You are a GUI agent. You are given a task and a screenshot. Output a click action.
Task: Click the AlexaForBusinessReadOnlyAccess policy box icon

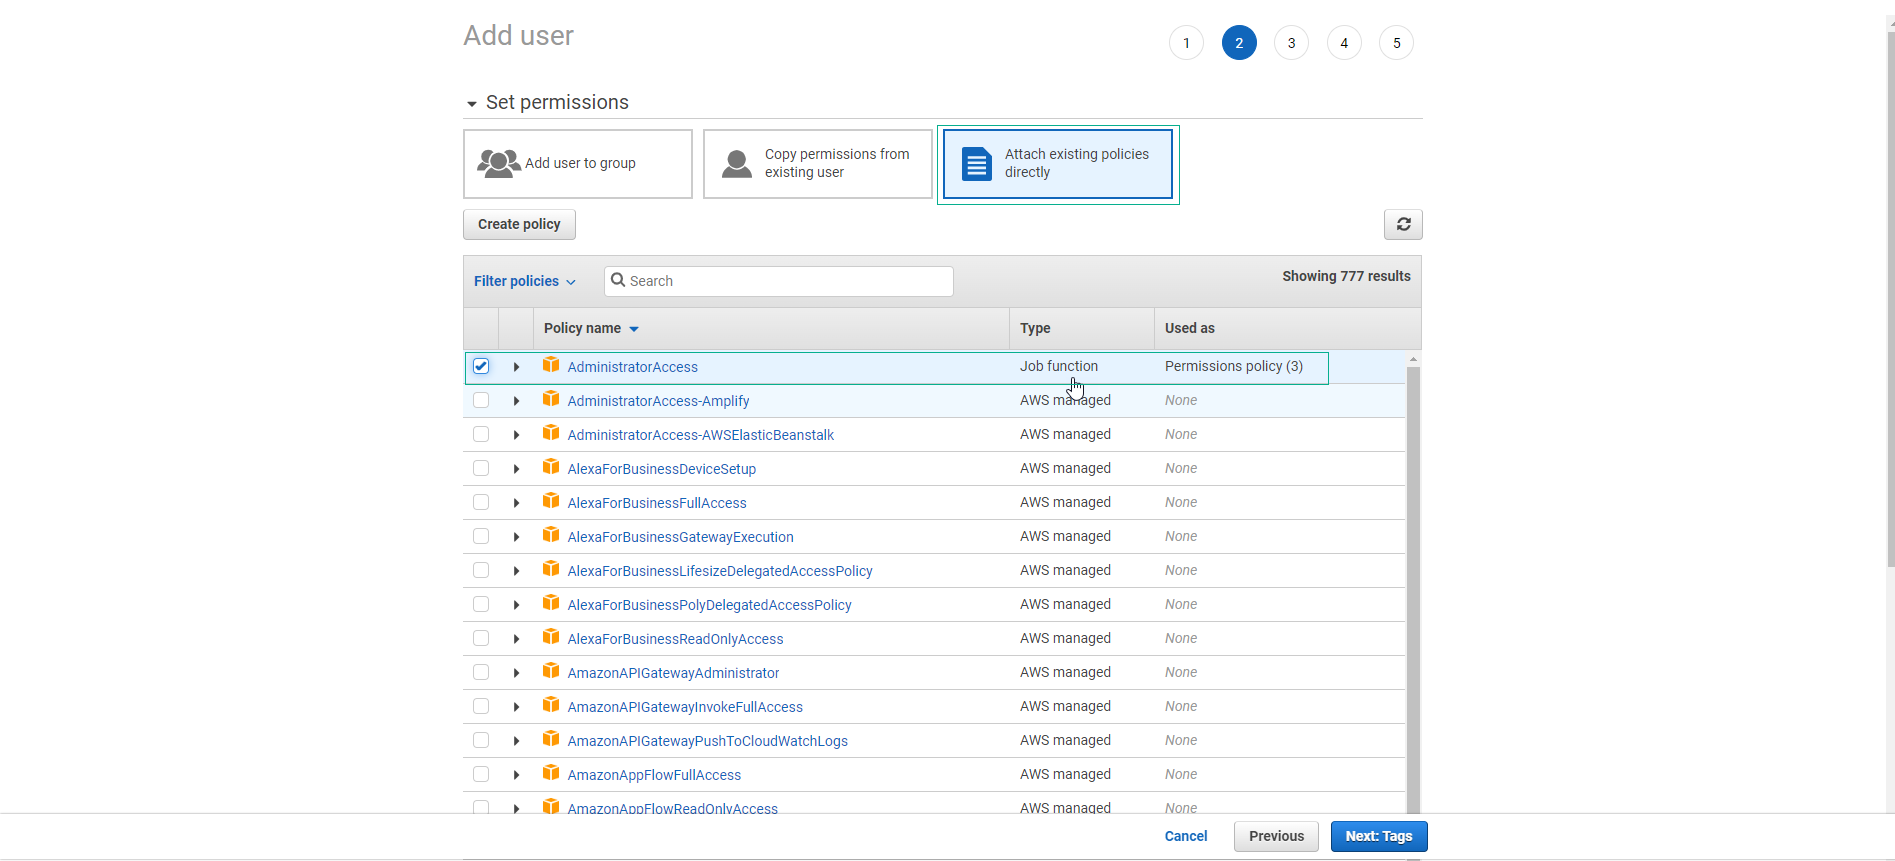[551, 637]
